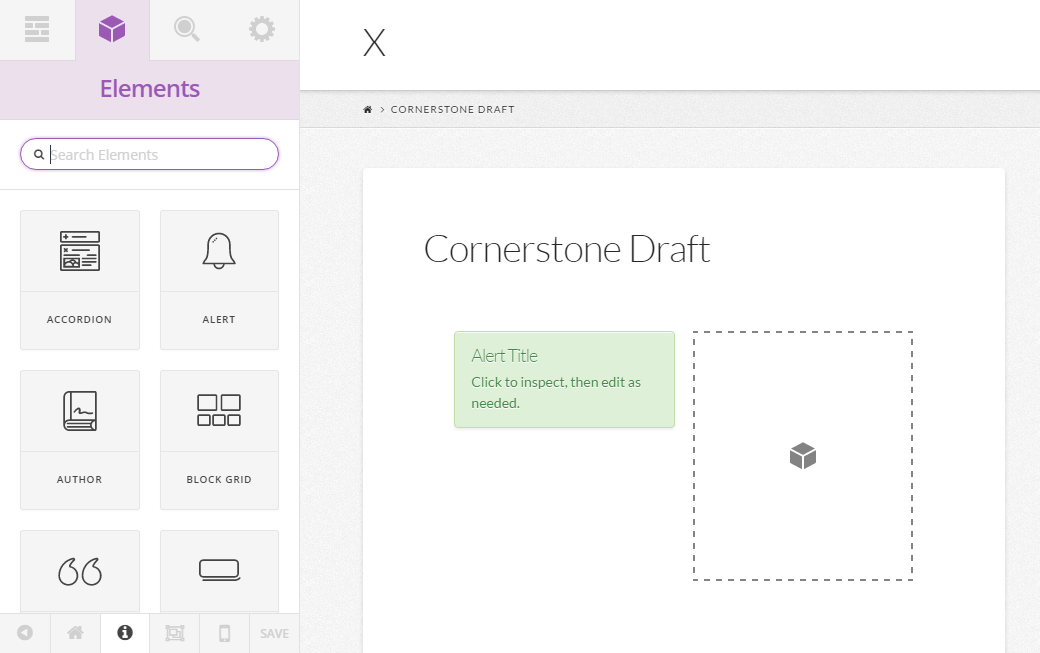Screen dimensions: 1040x653
Task: Choose the Author book element icon
Action: (80, 411)
